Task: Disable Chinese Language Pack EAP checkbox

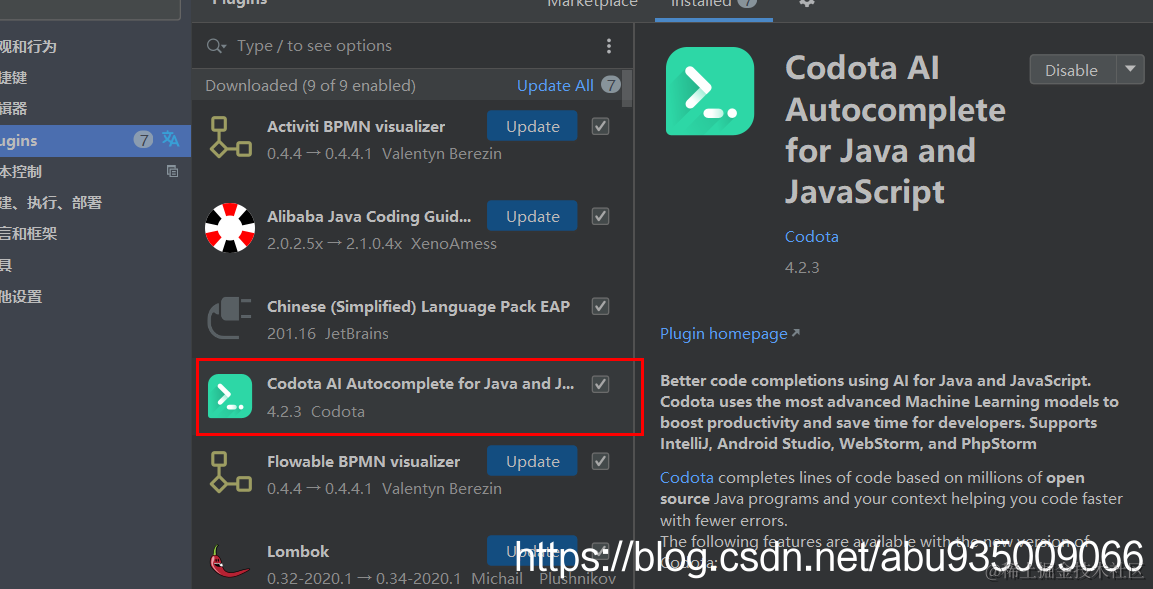Action: point(601,306)
